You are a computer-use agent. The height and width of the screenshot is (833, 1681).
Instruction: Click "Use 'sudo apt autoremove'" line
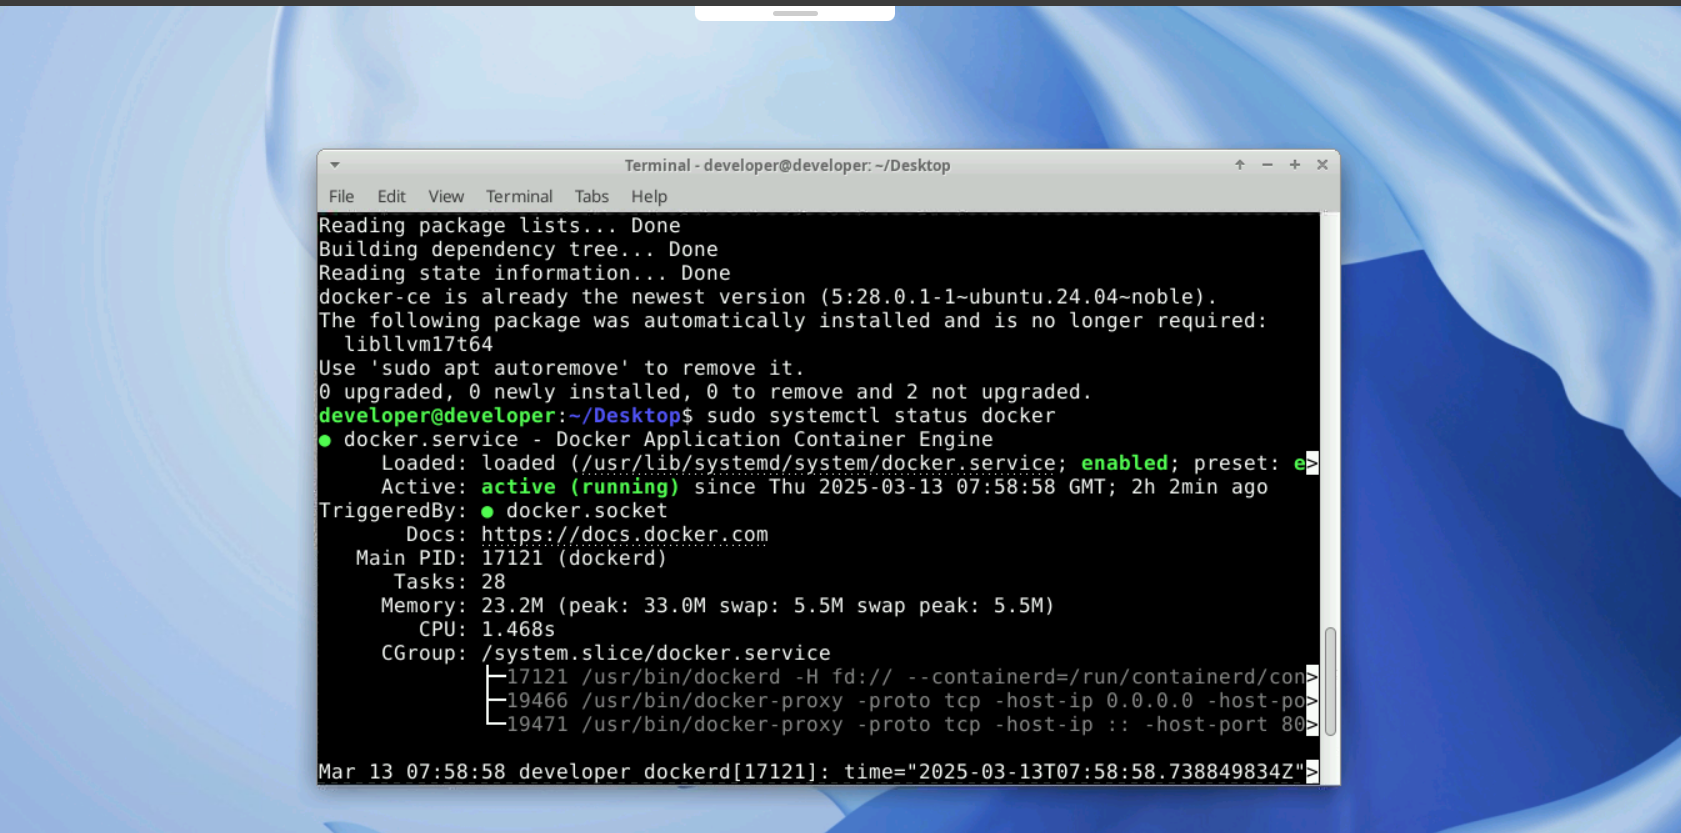[x=561, y=368]
